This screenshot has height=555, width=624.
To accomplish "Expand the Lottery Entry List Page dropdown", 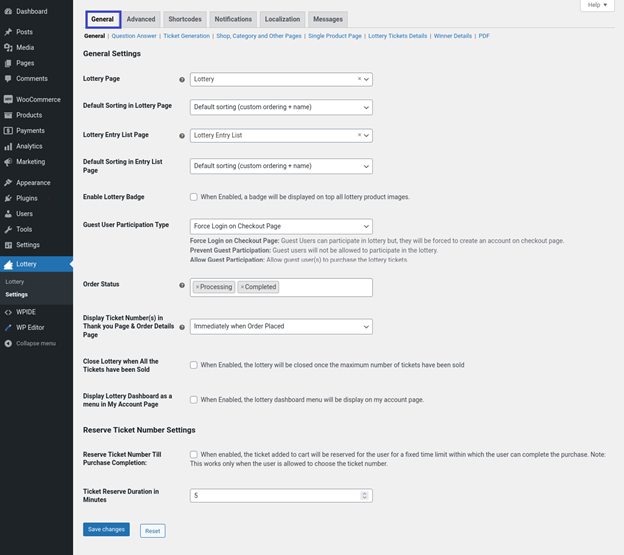I will click(281, 135).
